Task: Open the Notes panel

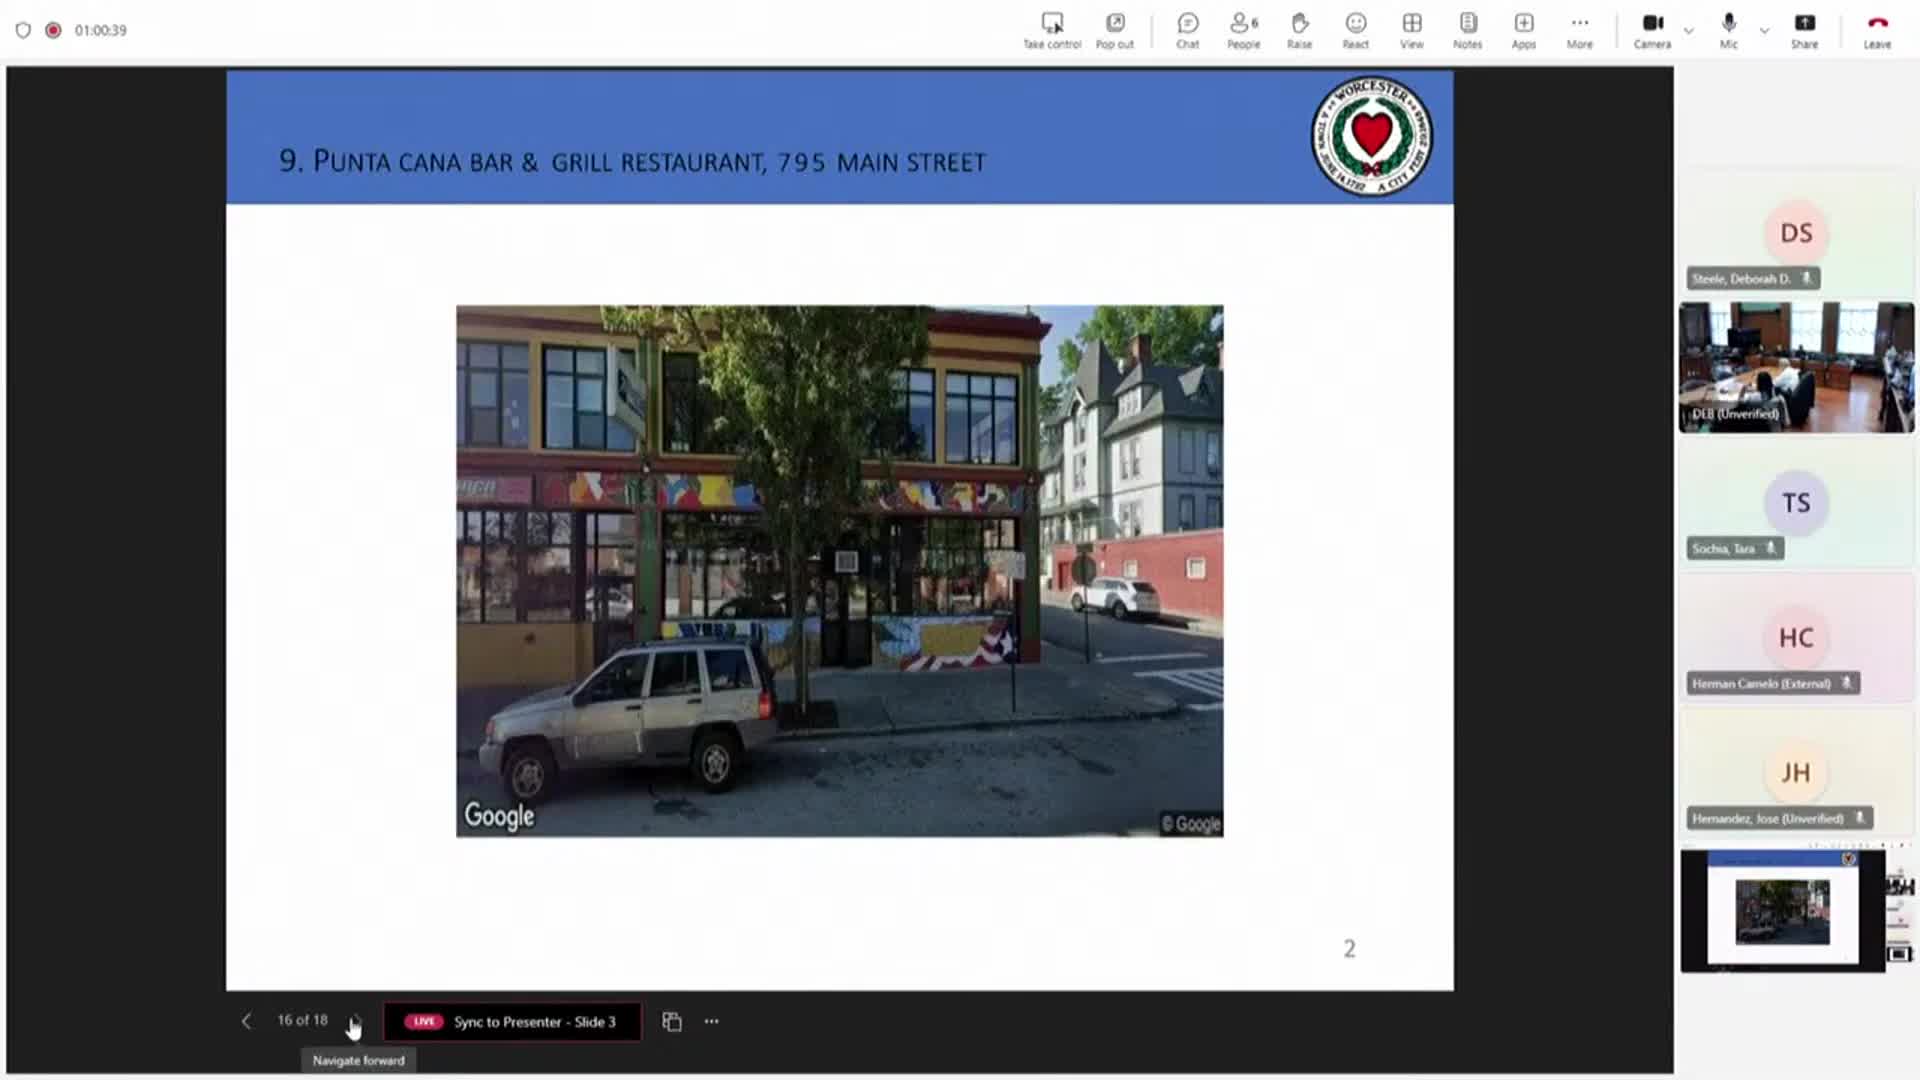Action: click(1467, 29)
